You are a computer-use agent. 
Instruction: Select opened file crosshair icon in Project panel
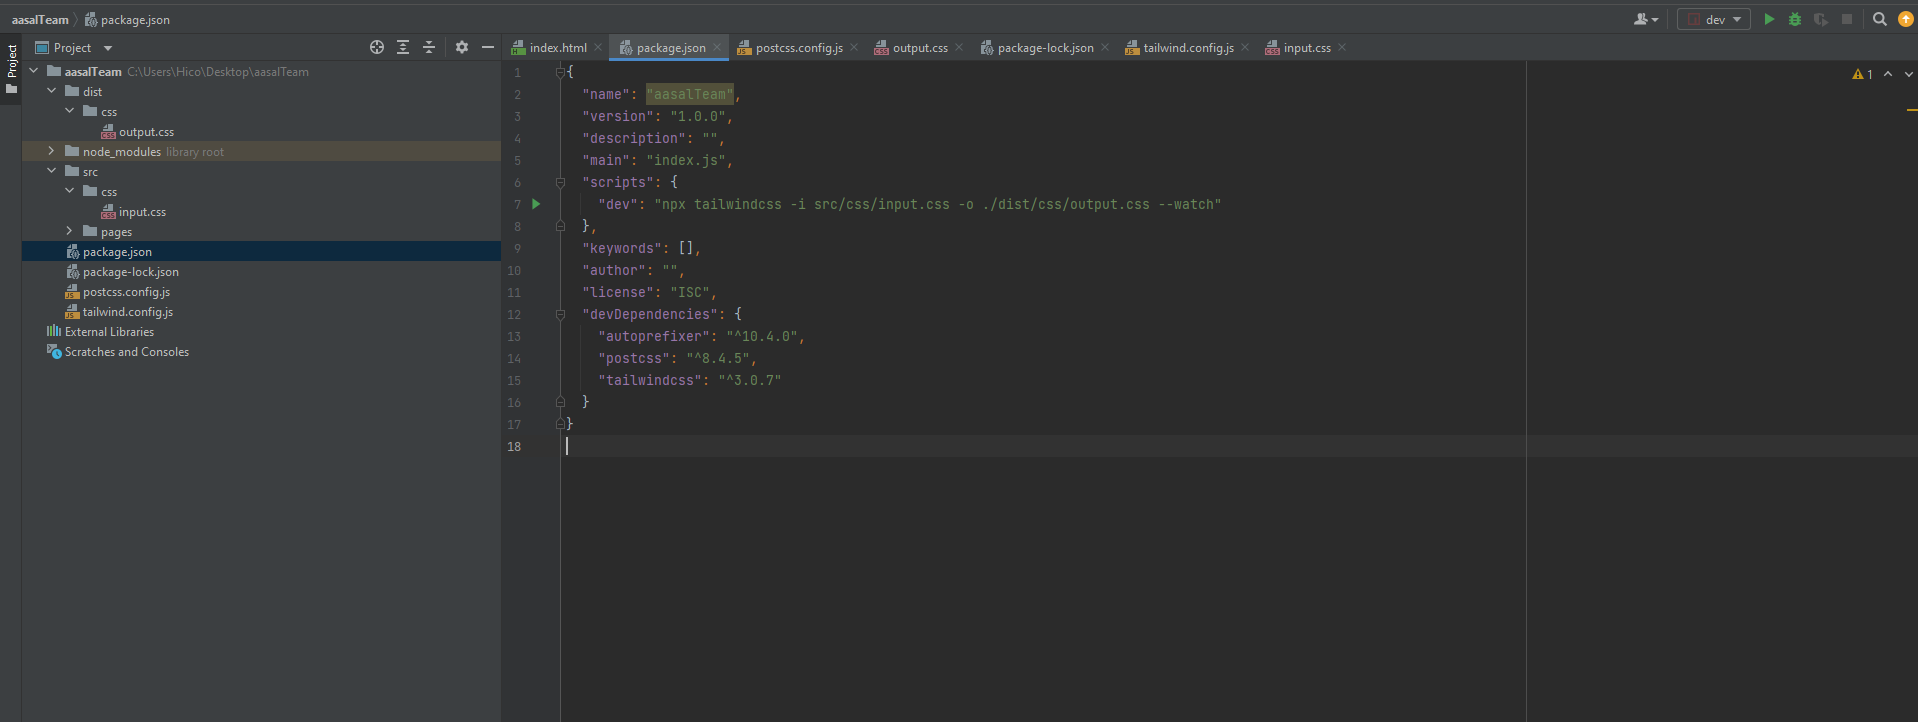(377, 47)
